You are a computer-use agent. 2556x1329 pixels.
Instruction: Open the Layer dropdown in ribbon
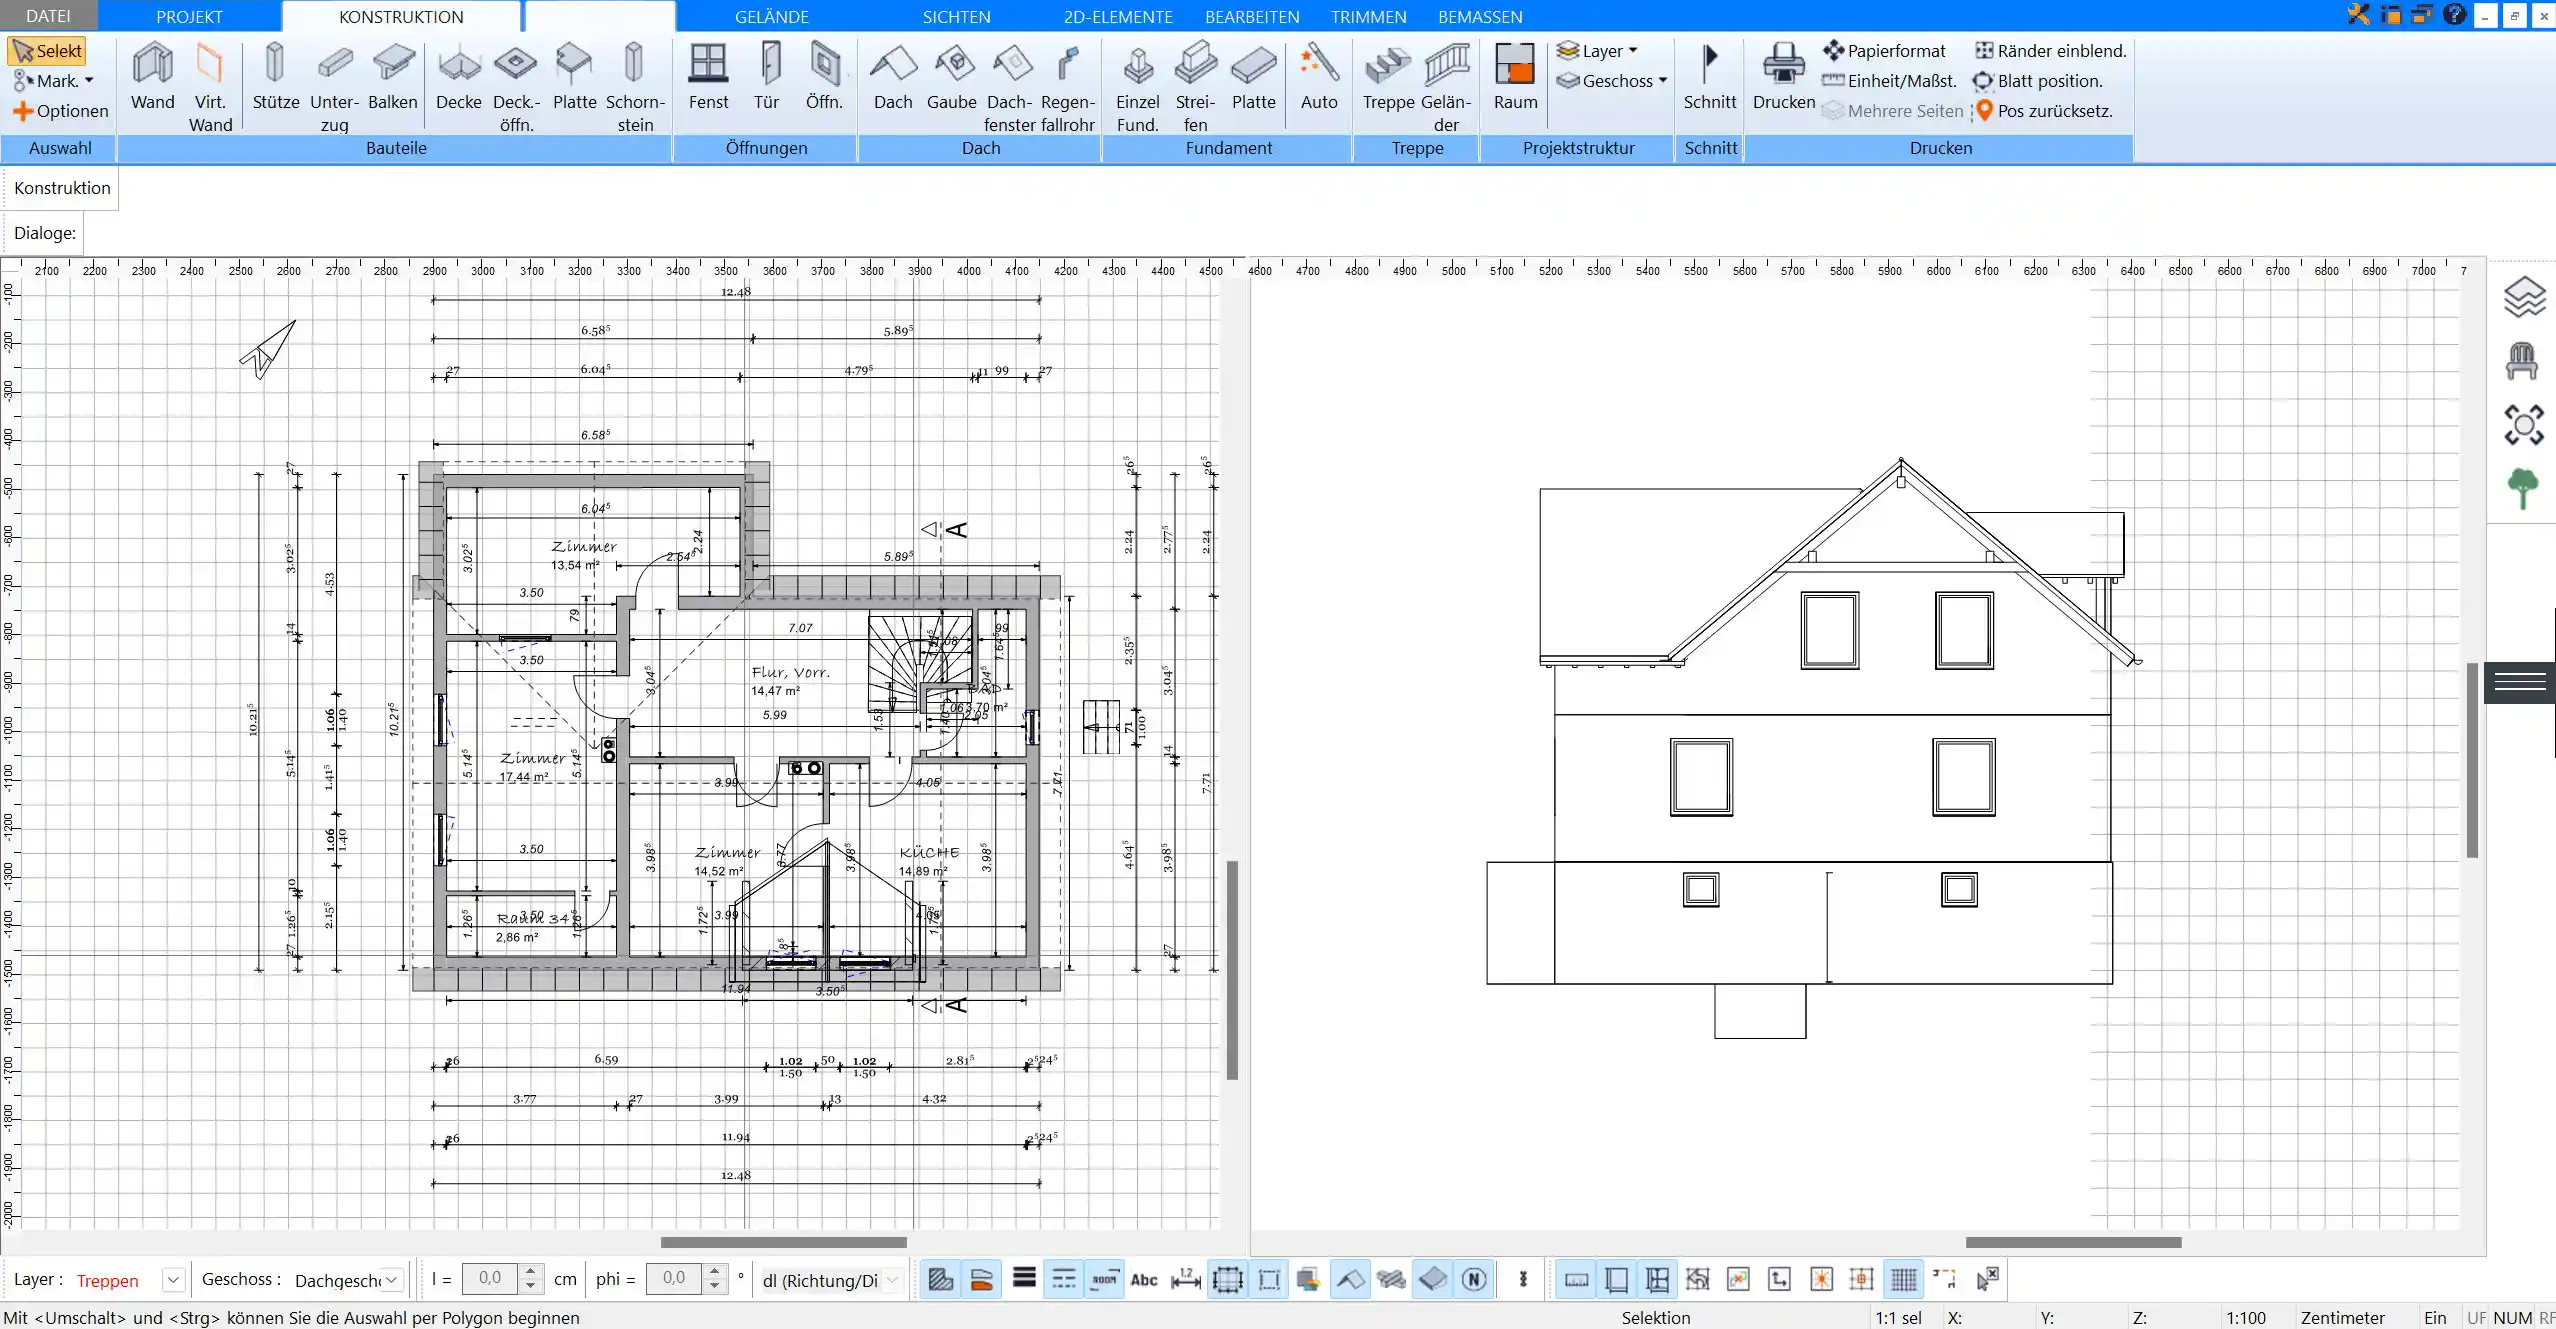pyautogui.click(x=1597, y=51)
